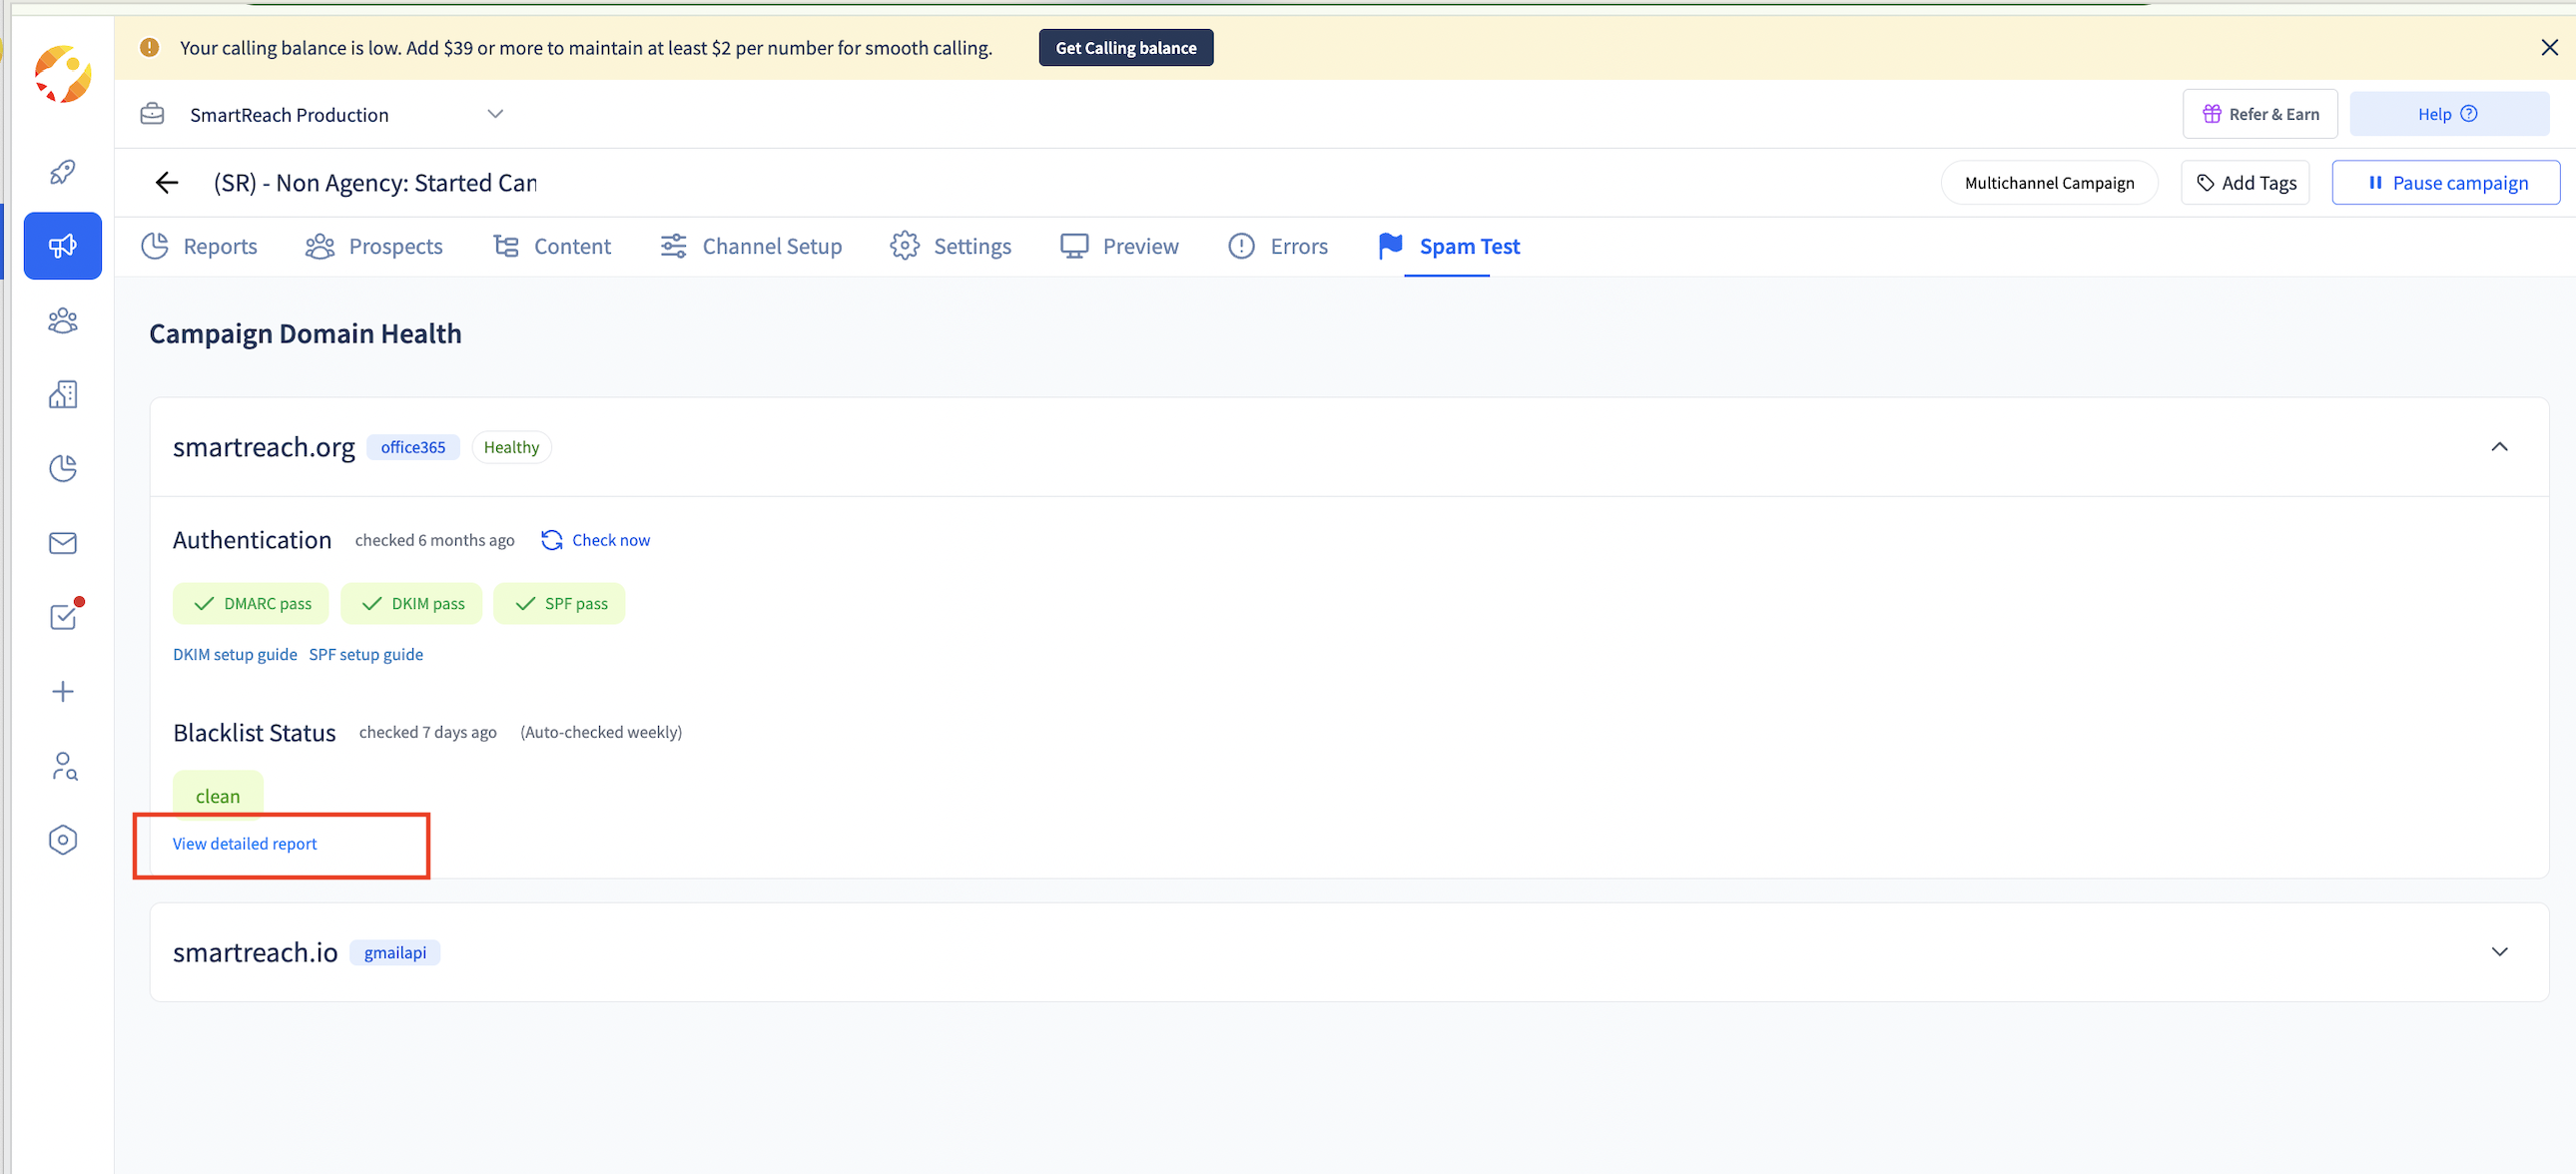Click the gmailapi provider tag

395,952
